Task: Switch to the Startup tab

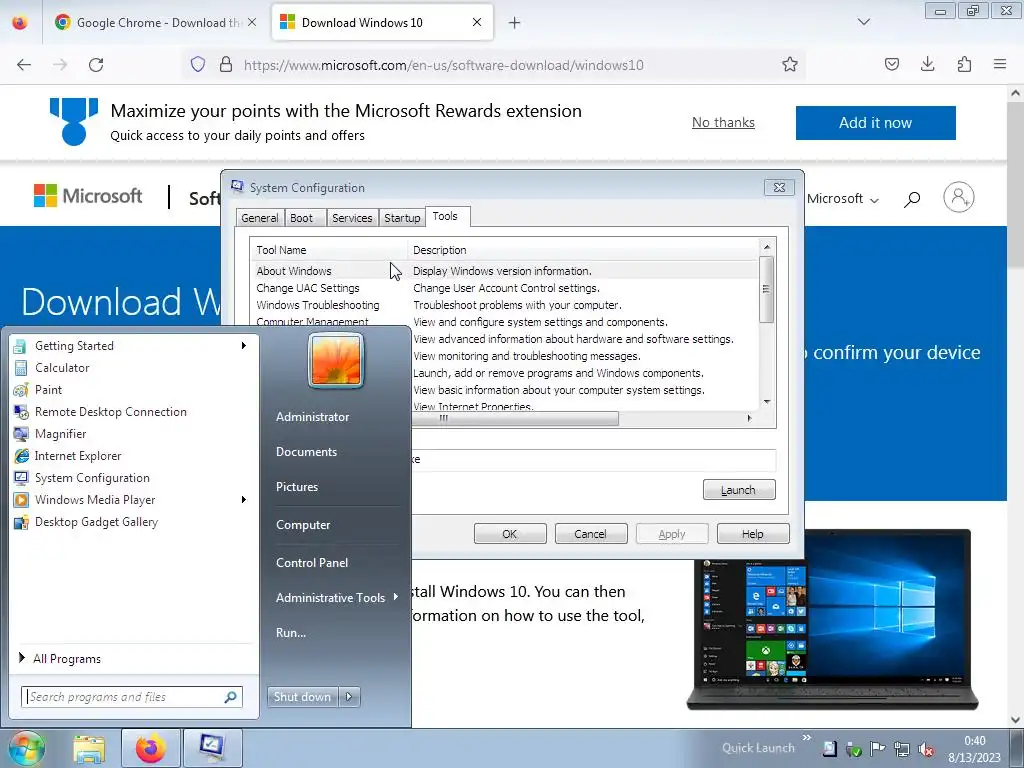Action: coord(402,218)
